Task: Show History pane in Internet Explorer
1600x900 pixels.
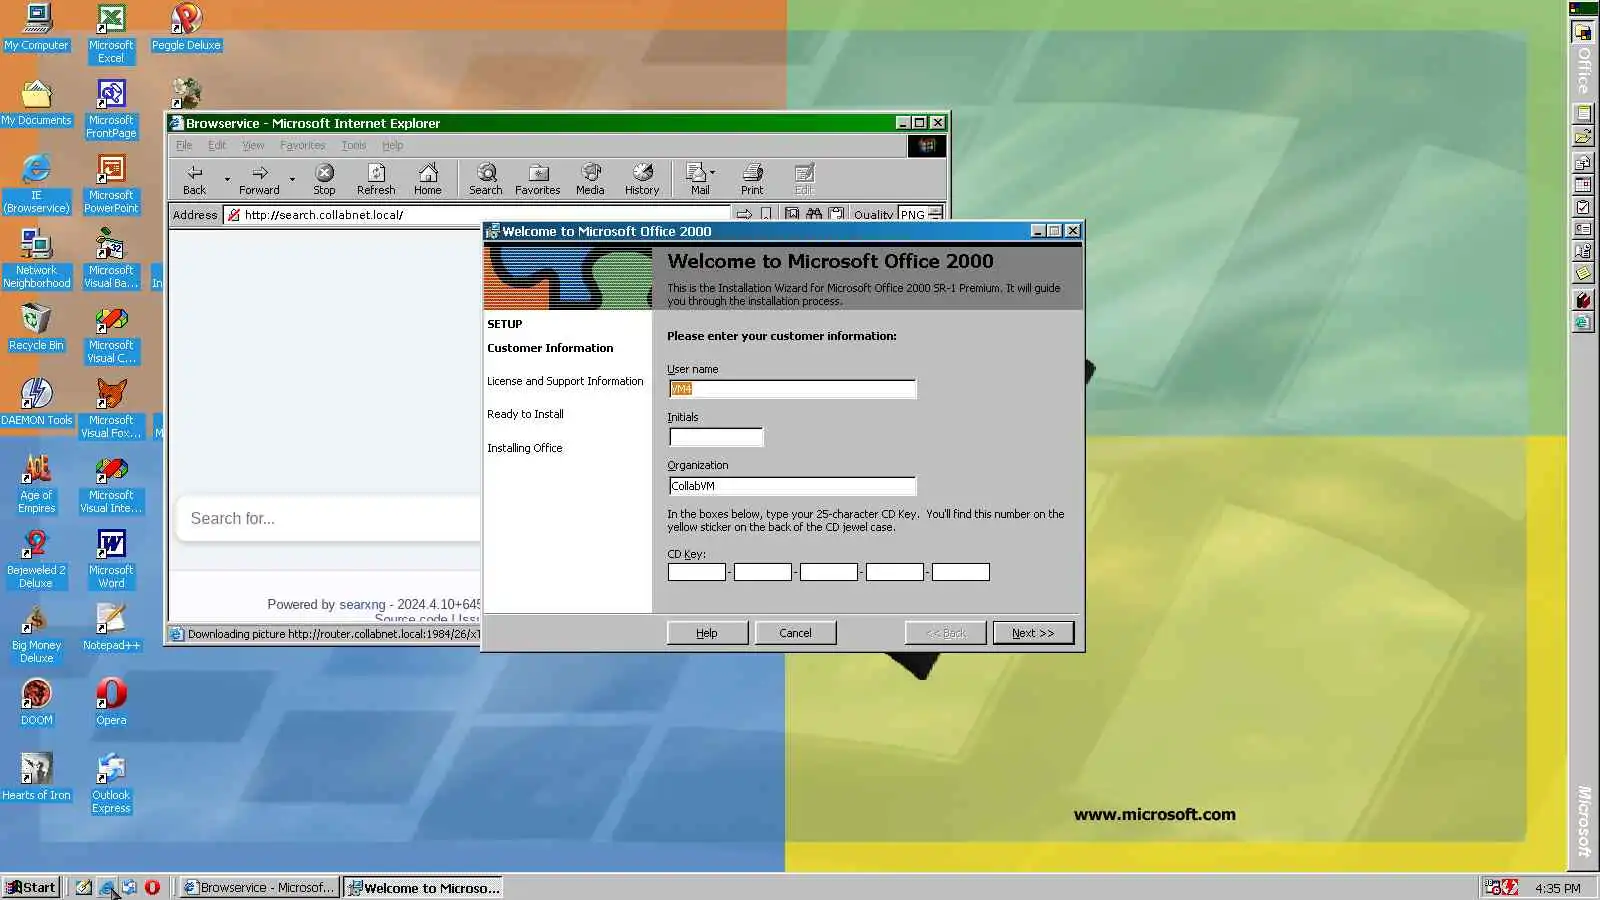Action: click(642, 179)
